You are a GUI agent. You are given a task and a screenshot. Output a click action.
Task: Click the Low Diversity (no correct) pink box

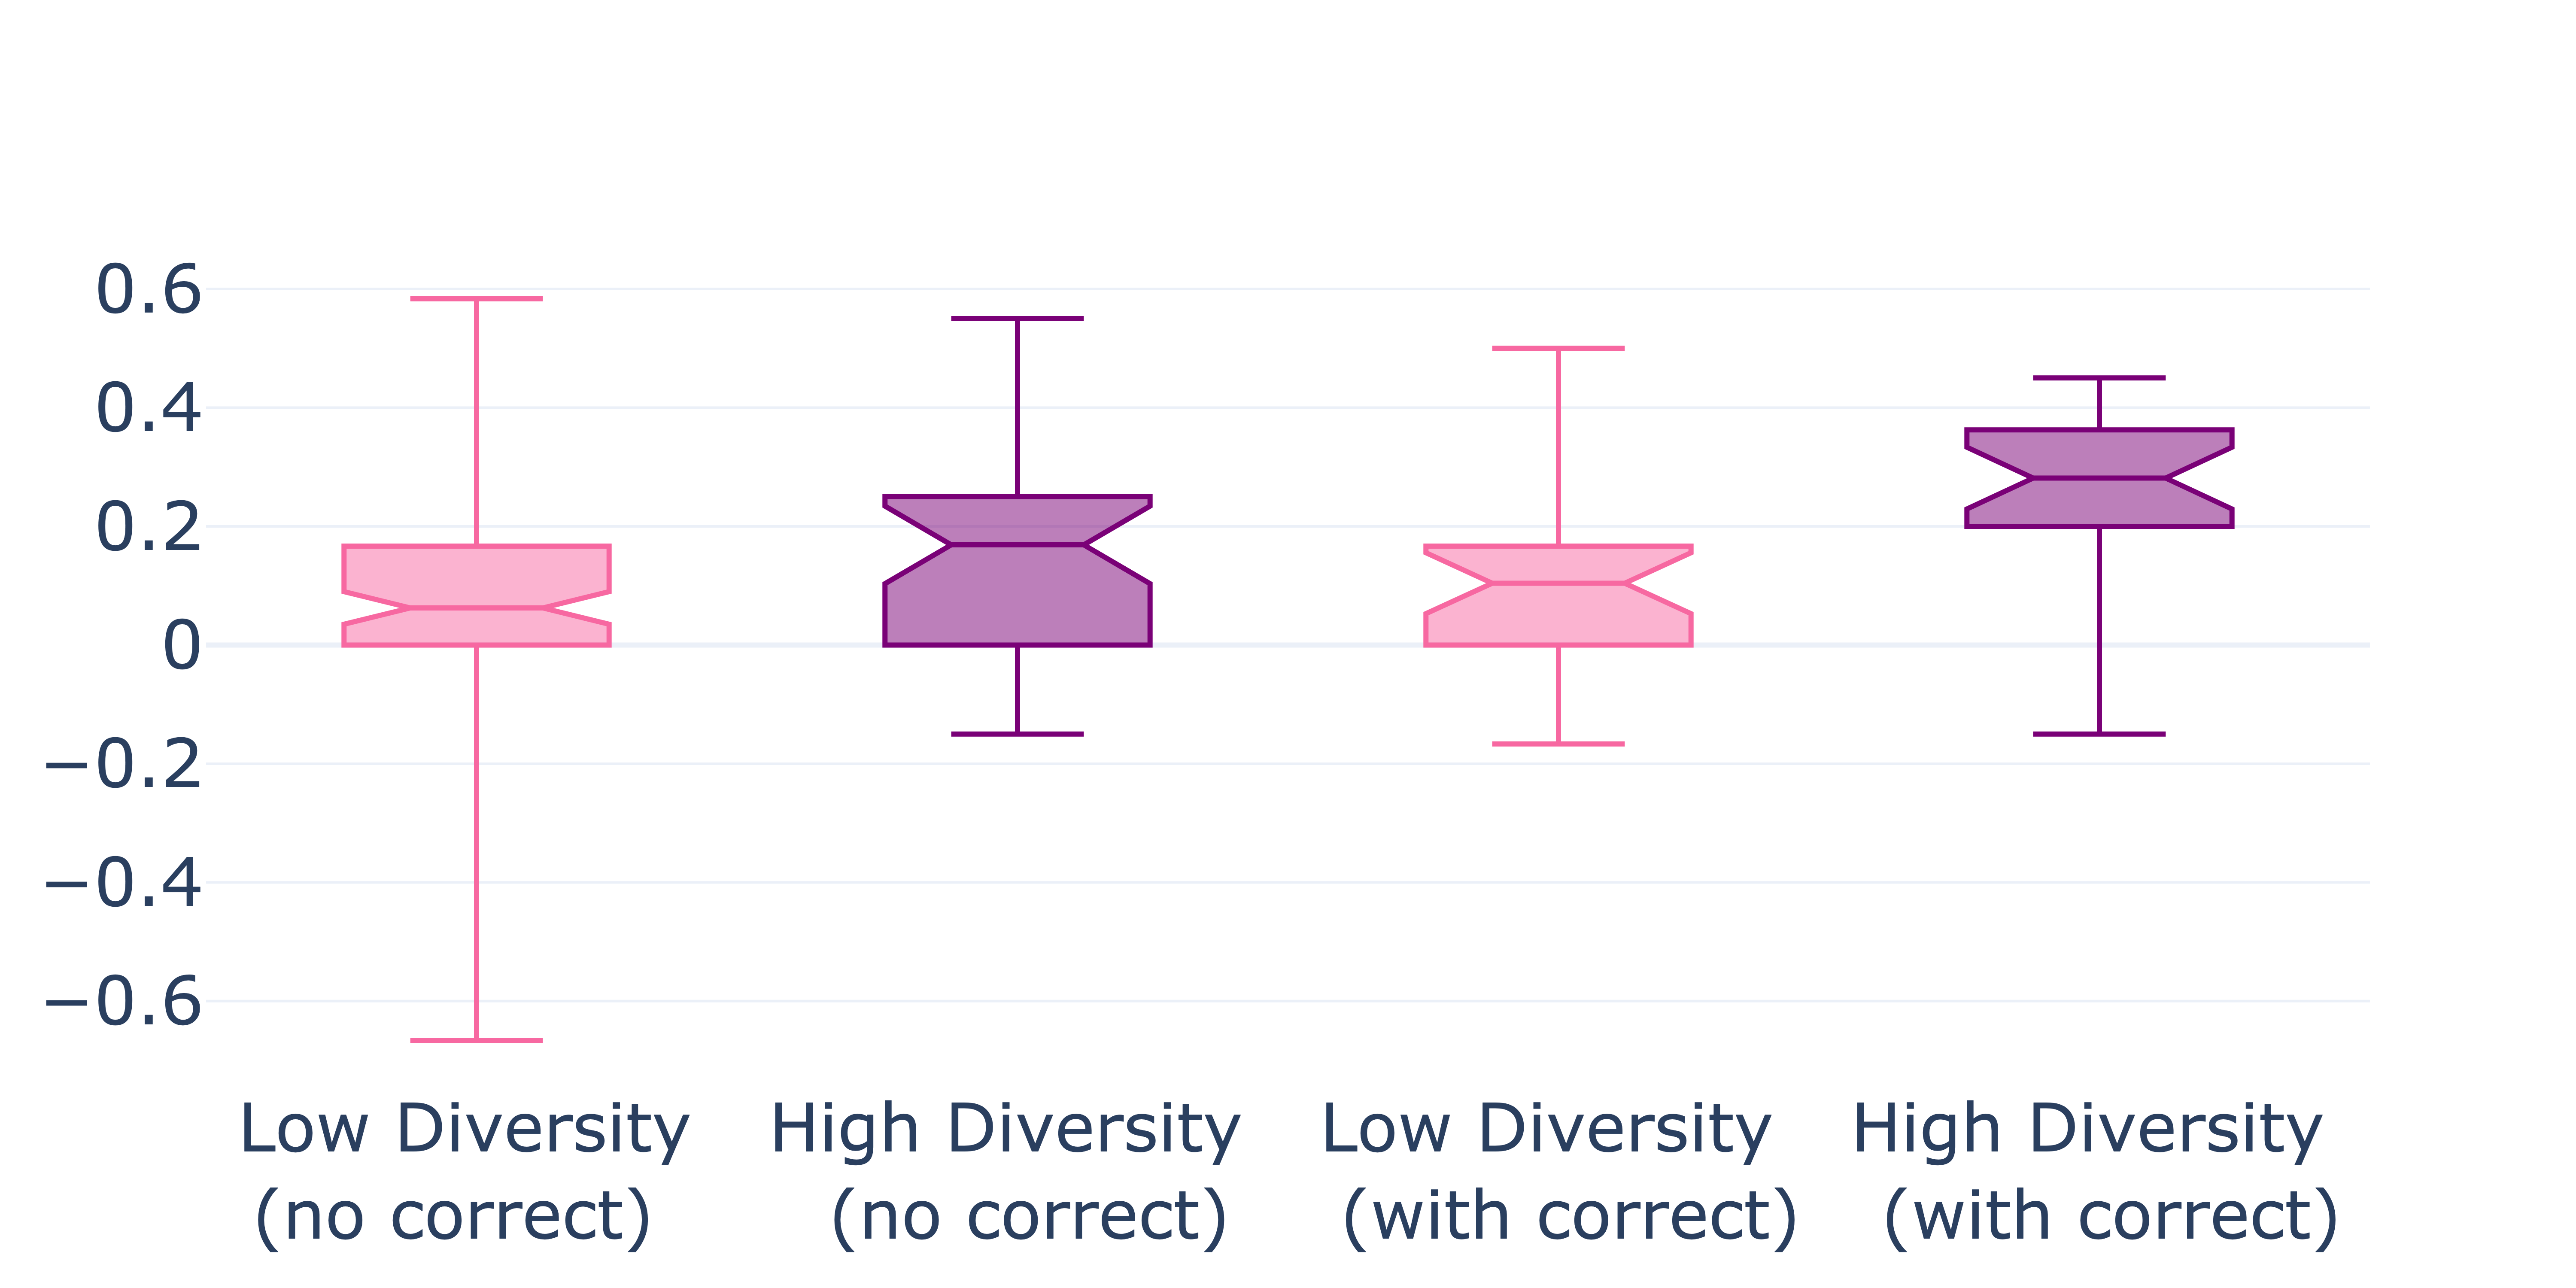[x=476, y=580]
